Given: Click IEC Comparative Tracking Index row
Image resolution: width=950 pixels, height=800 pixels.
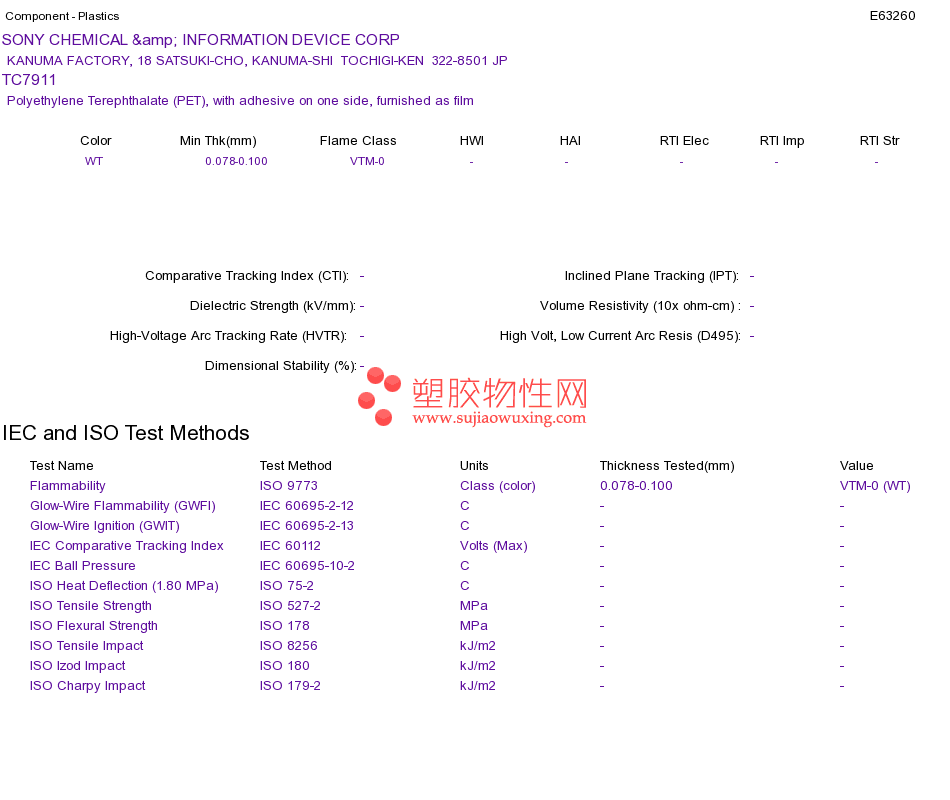Looking at the screenshot, I should 127,546.
